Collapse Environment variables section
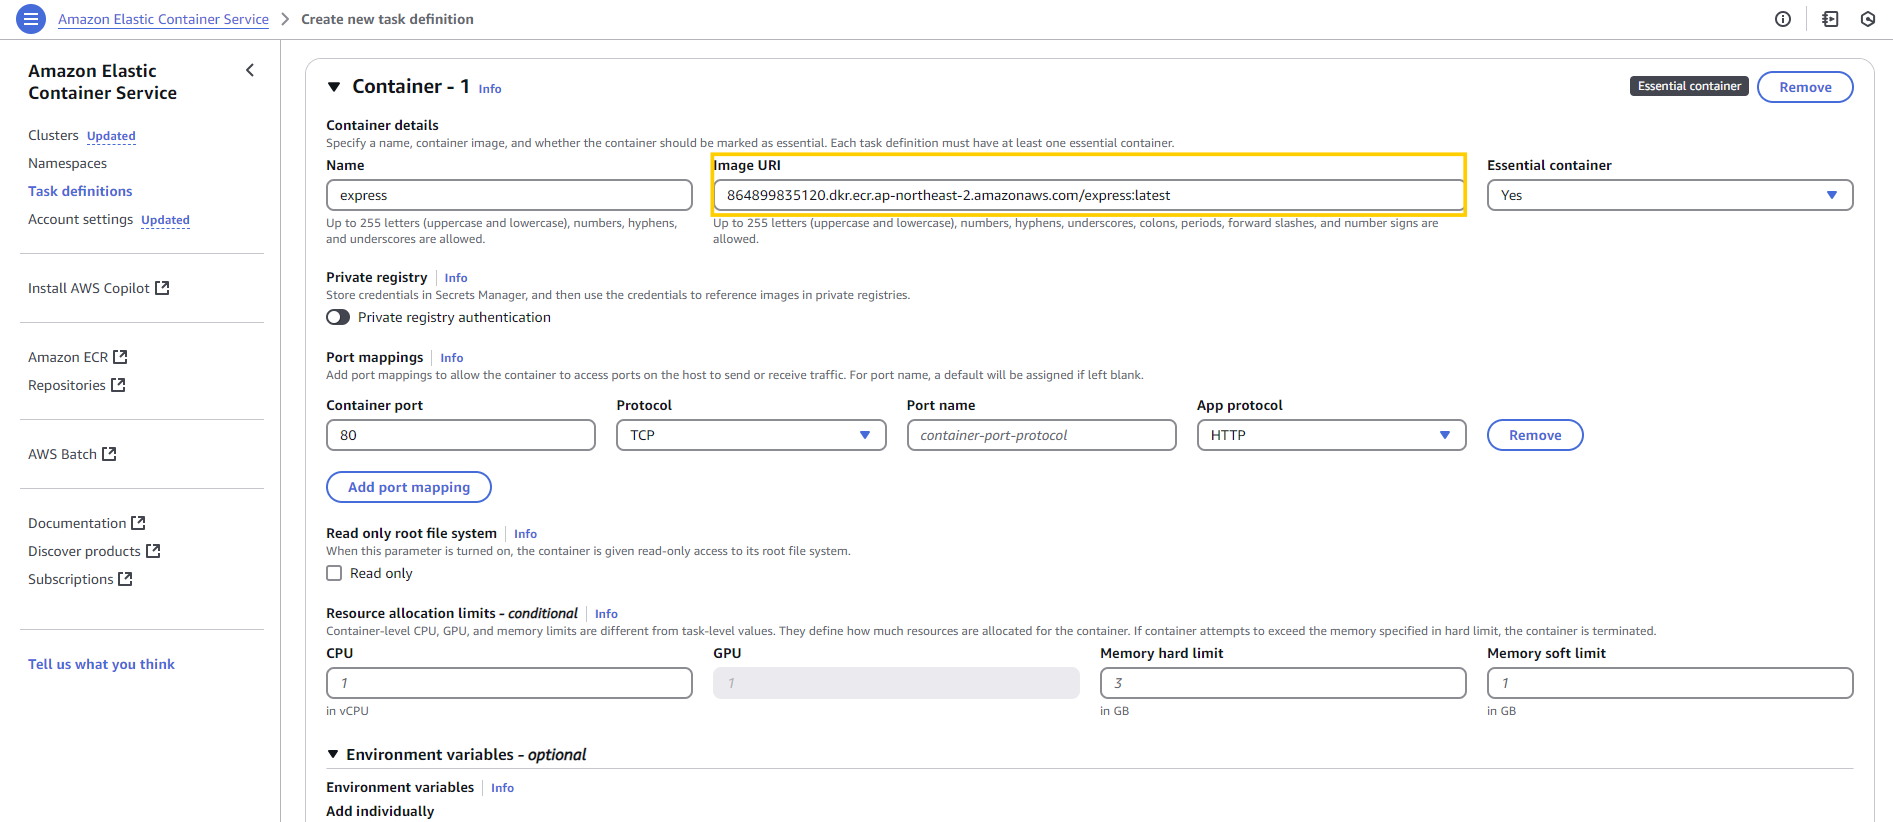 (333, 754)
